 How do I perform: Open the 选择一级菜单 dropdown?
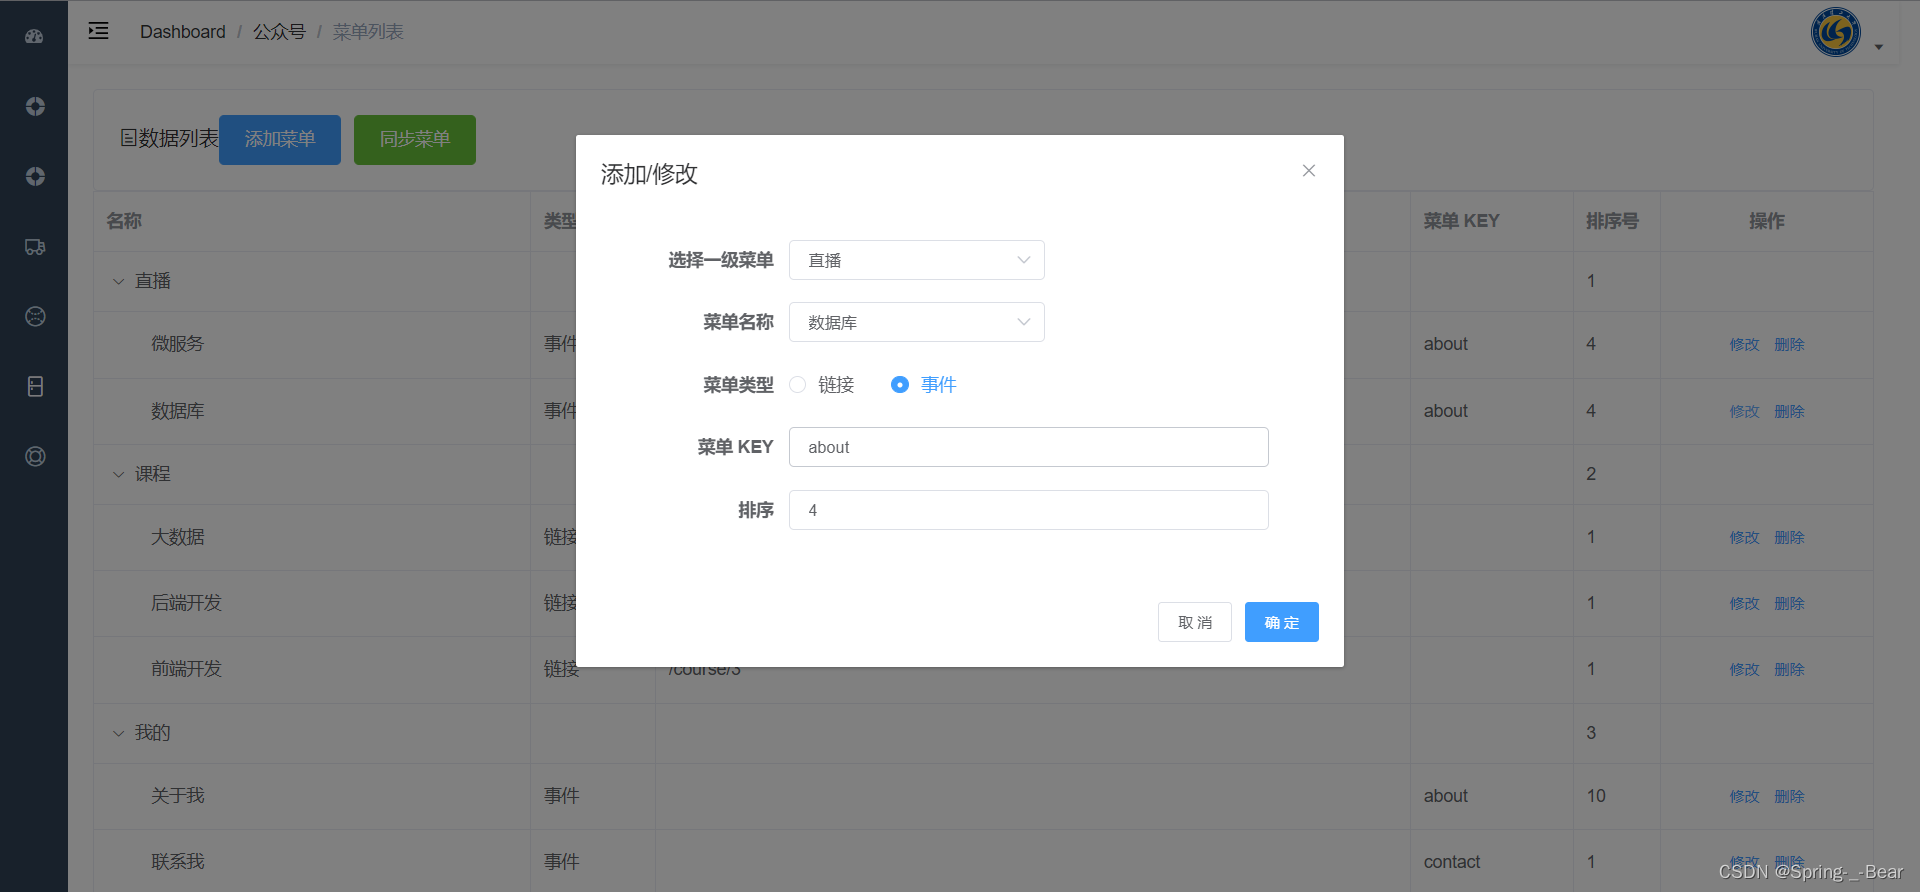click(917, 260)
